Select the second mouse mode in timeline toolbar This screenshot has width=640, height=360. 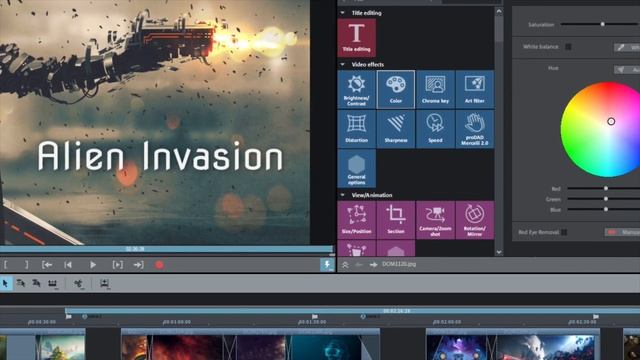(21, 283)
